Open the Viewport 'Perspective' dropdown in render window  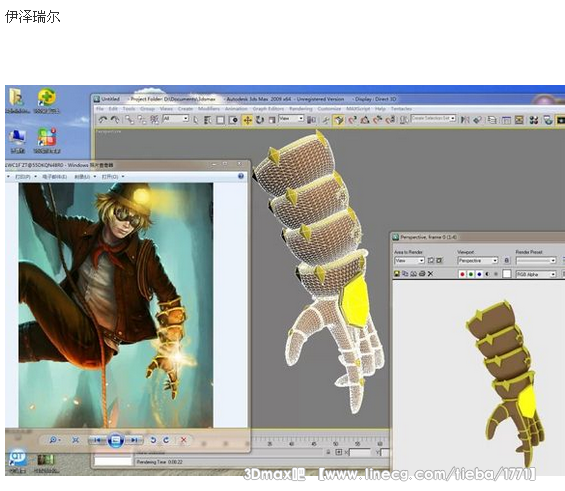(478, 260)
